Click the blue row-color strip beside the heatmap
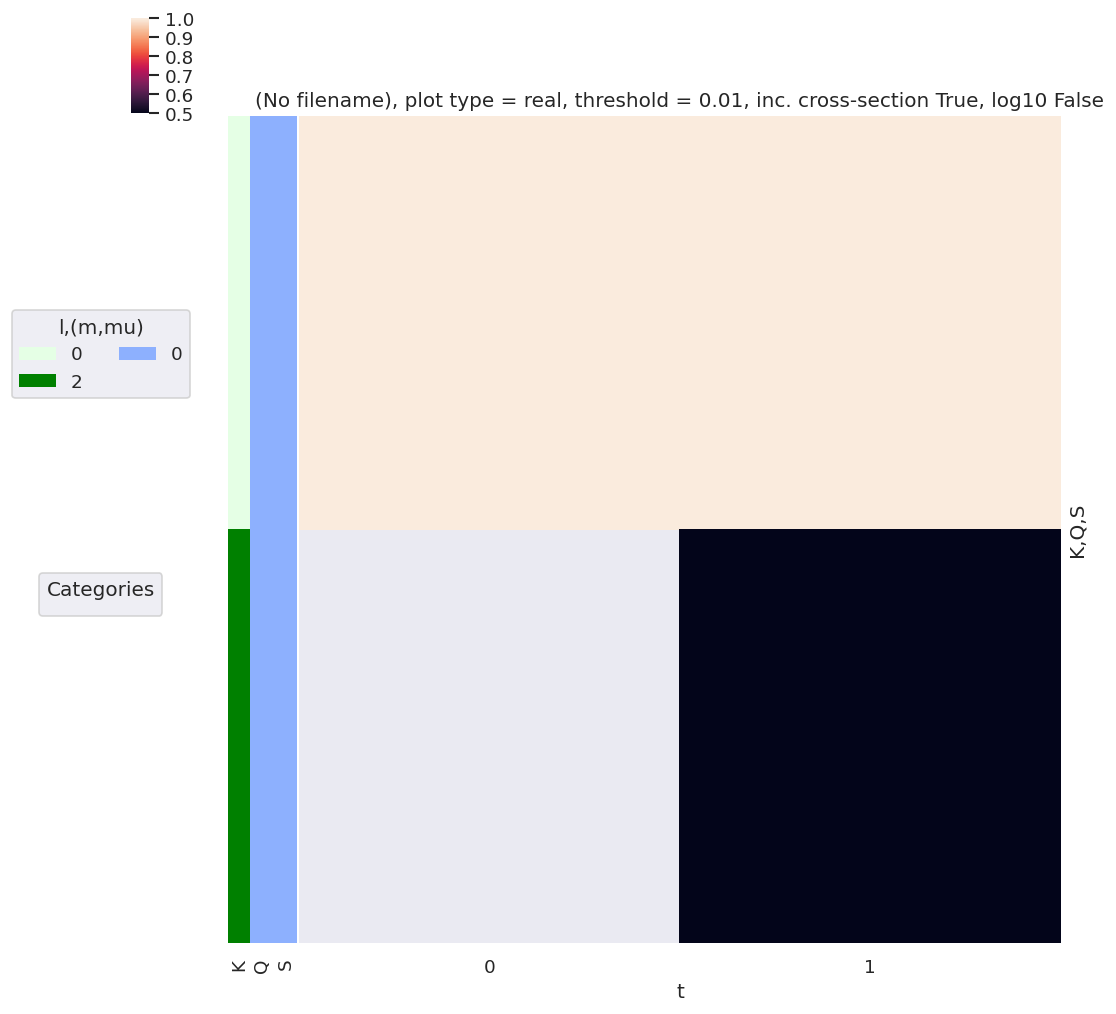This screenshot has height=1014, width=1116. coord(273,529)
